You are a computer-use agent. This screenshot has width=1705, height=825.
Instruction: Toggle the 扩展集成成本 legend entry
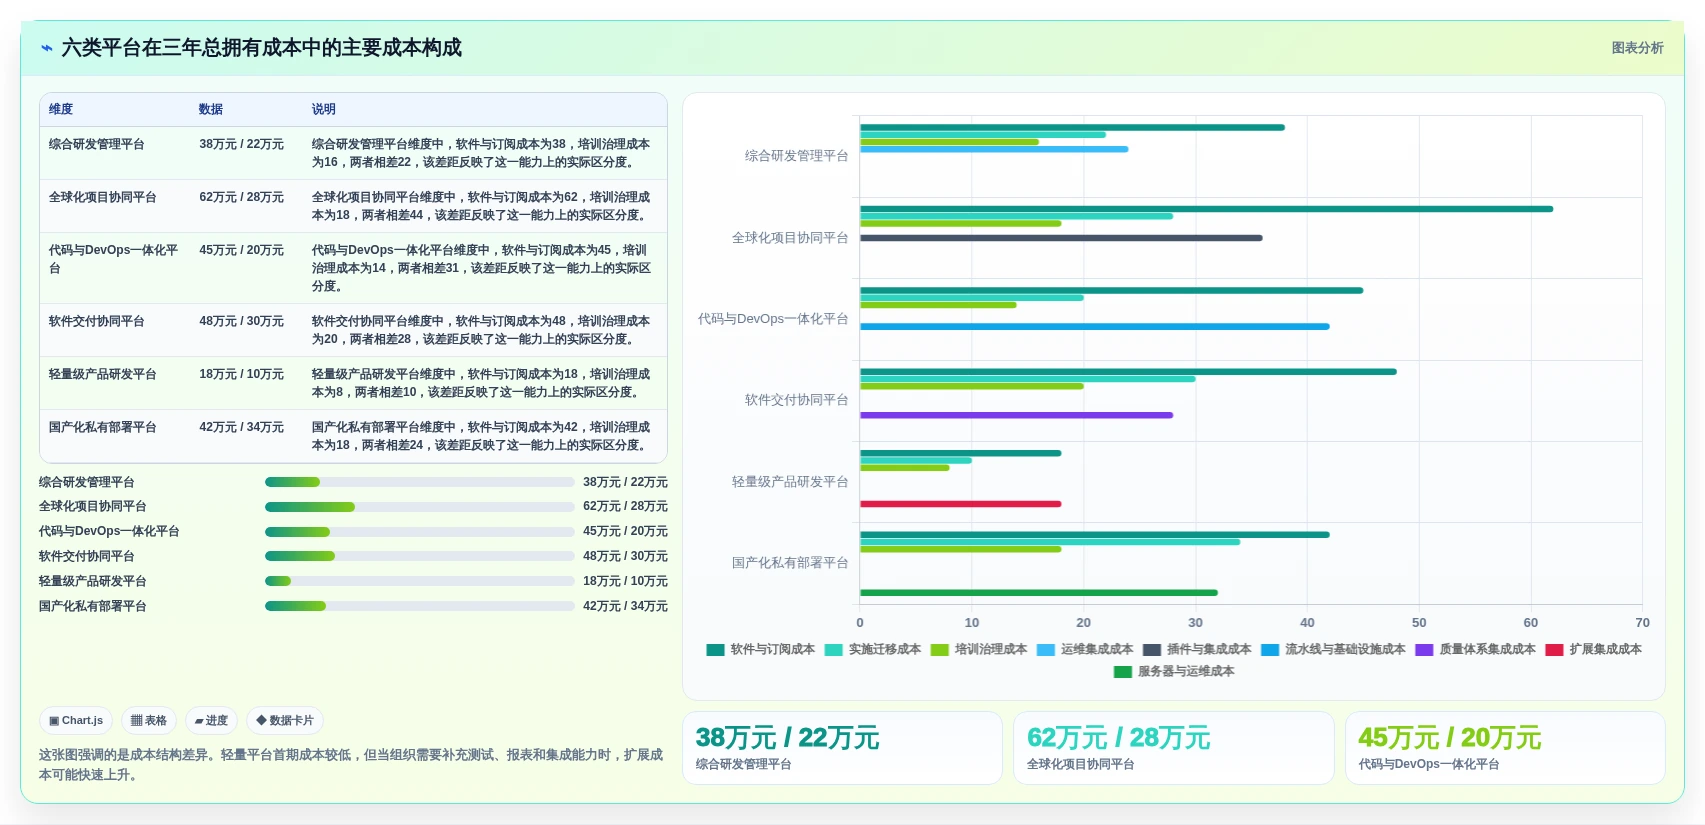[x=1593, y=650]
